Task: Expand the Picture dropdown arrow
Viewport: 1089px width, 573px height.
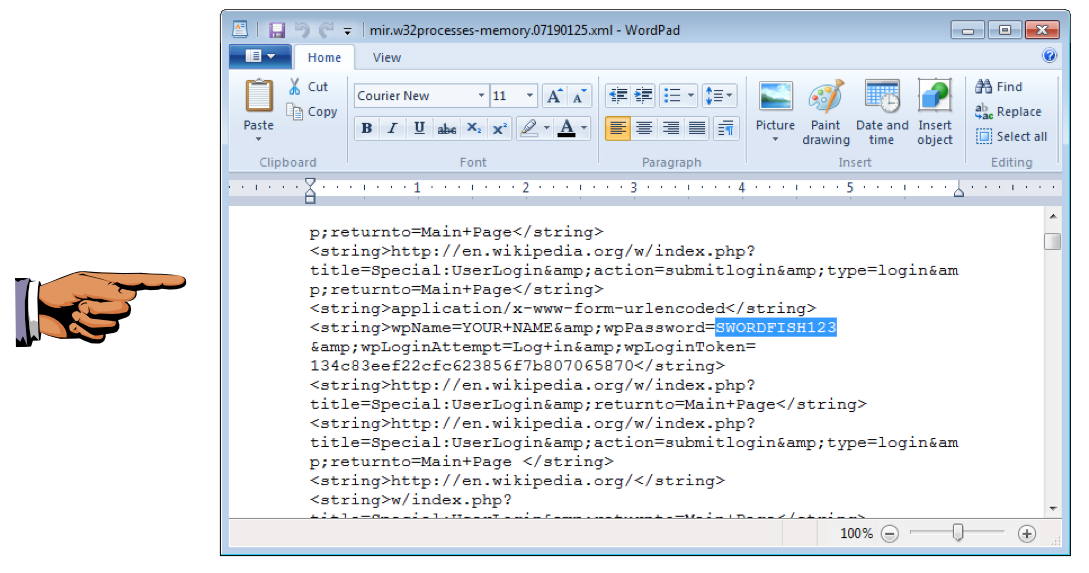Action: [775, 139]
